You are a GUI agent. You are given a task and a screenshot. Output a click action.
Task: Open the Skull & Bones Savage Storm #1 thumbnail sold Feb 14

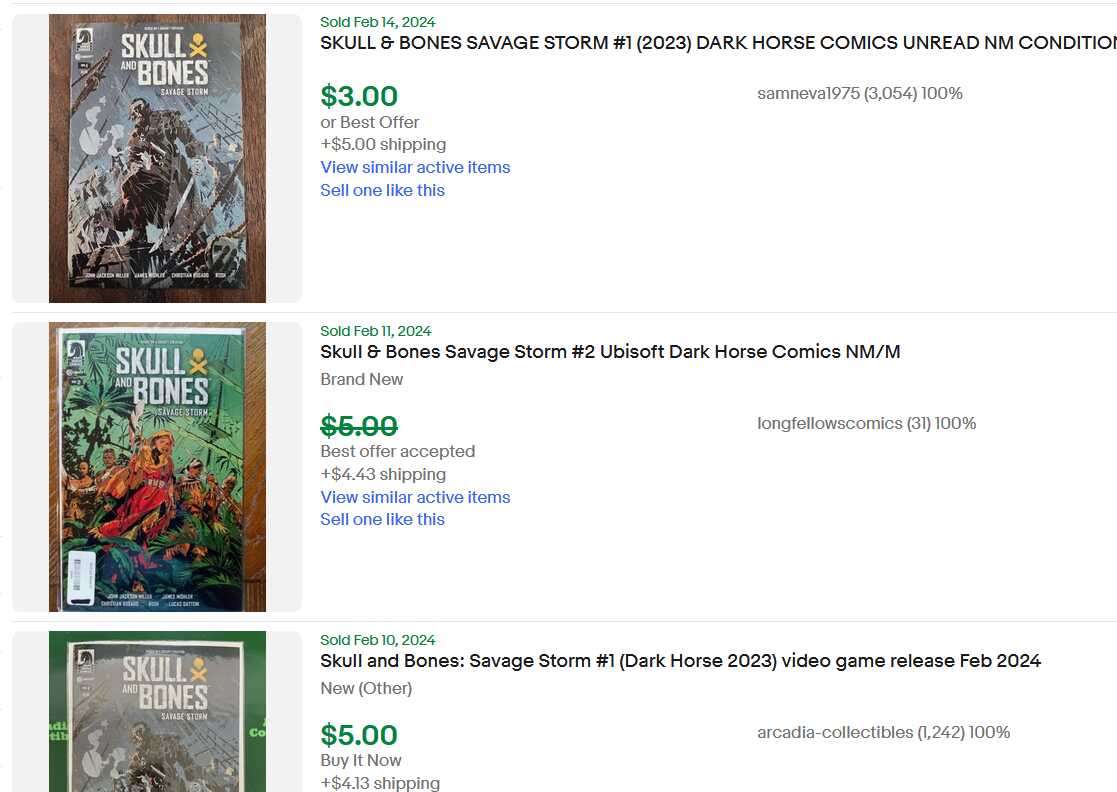click(157, 158)
